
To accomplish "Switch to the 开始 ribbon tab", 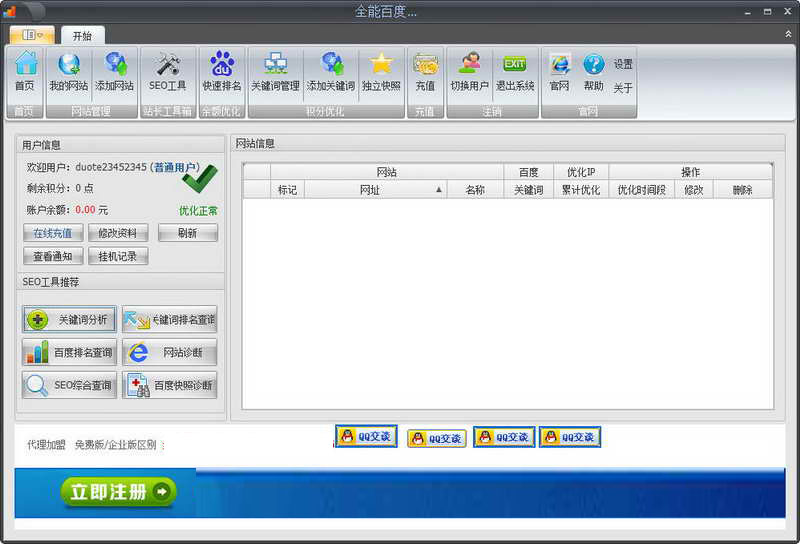I will click(82, 35).
